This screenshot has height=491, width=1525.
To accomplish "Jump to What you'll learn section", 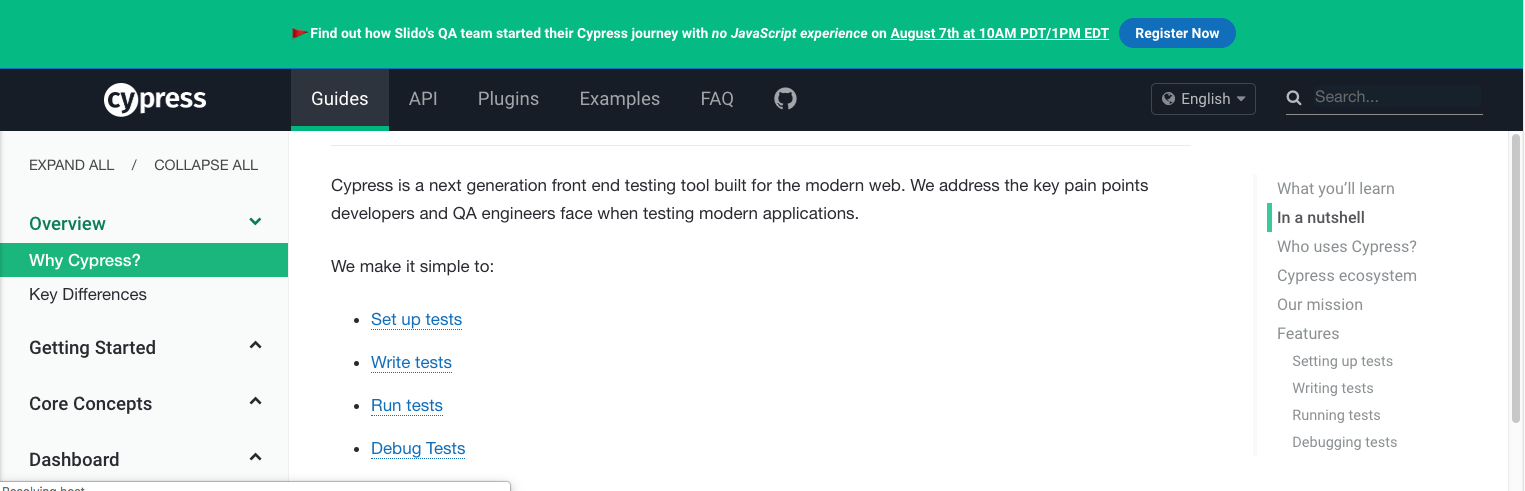I will click(1336, 188).
